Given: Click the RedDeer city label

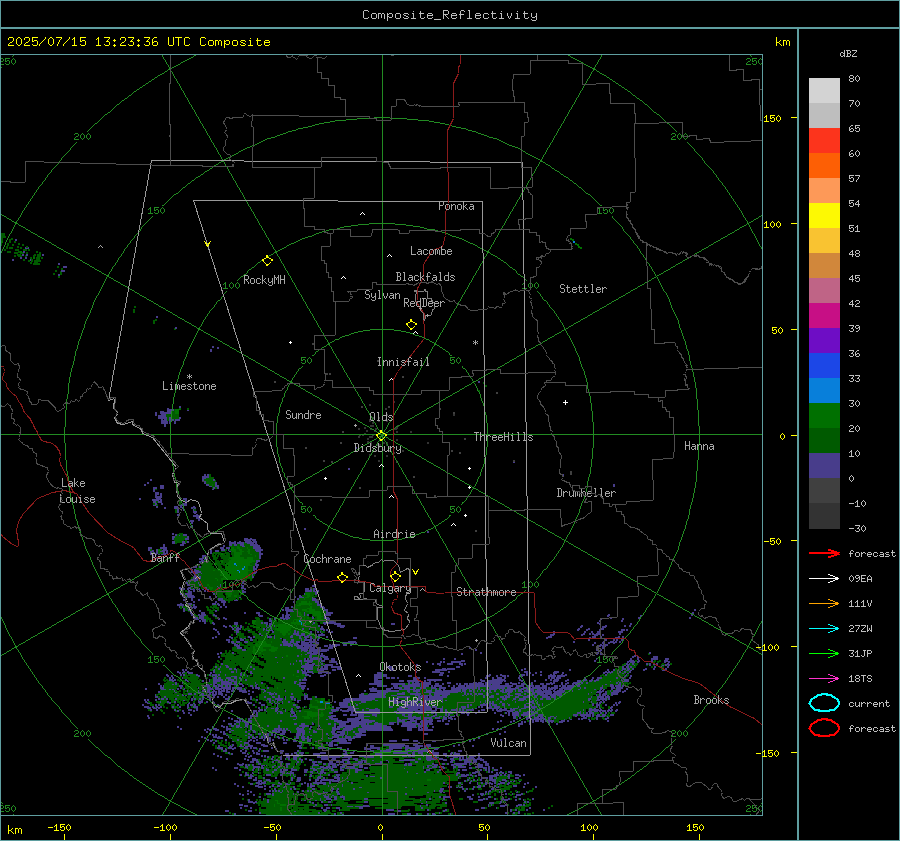Looking at the screenshot, I should tap(424, 303).
